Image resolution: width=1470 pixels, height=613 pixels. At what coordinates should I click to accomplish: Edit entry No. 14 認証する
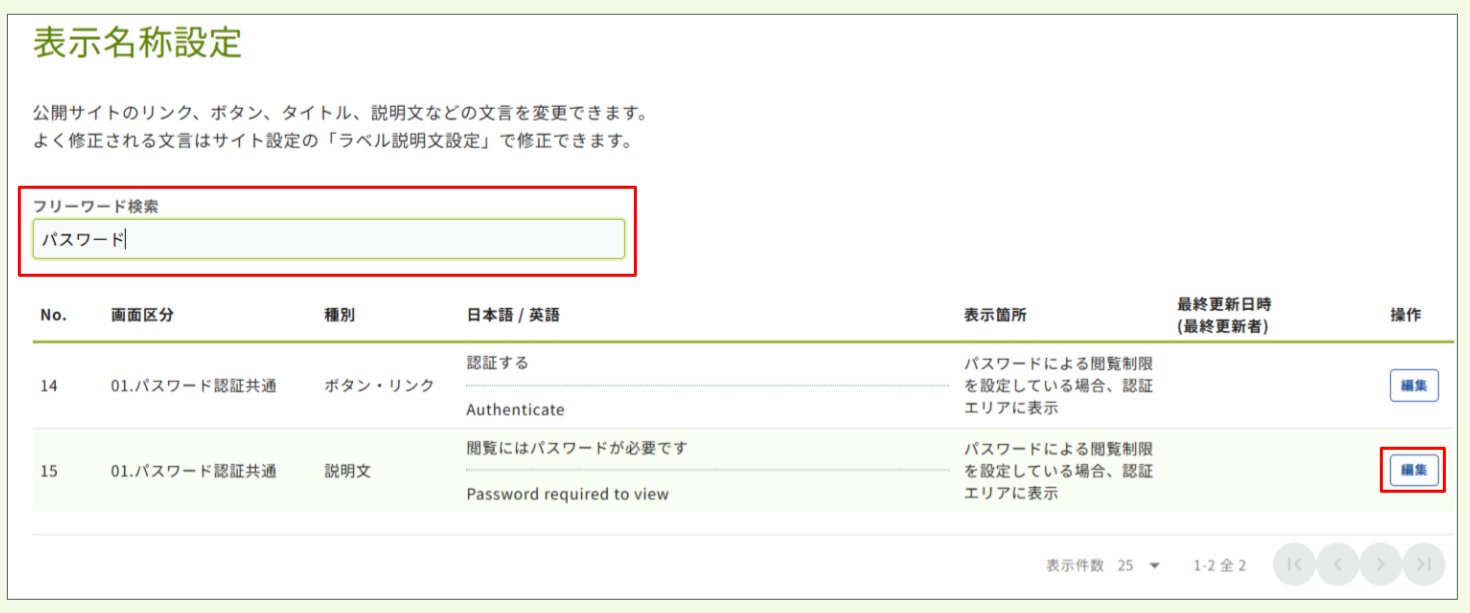pos(1413,384)
